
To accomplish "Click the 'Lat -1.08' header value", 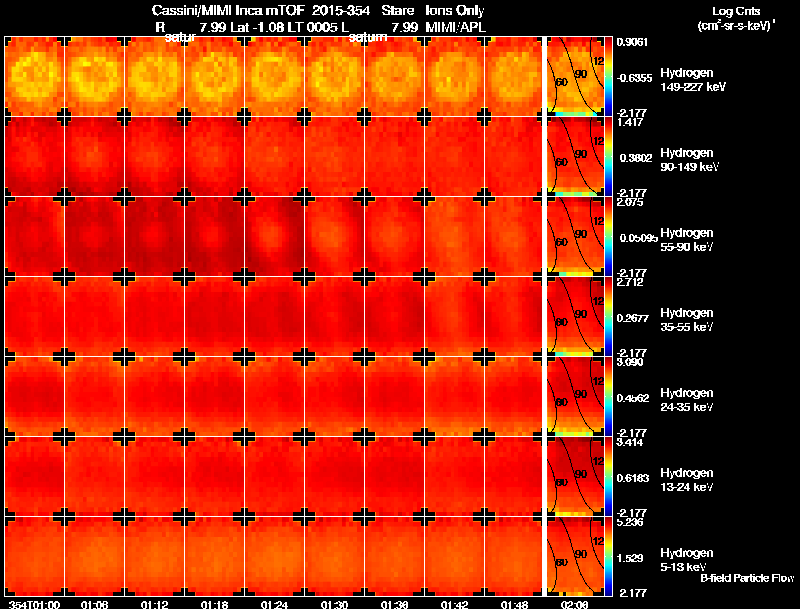I will [257, 27].
